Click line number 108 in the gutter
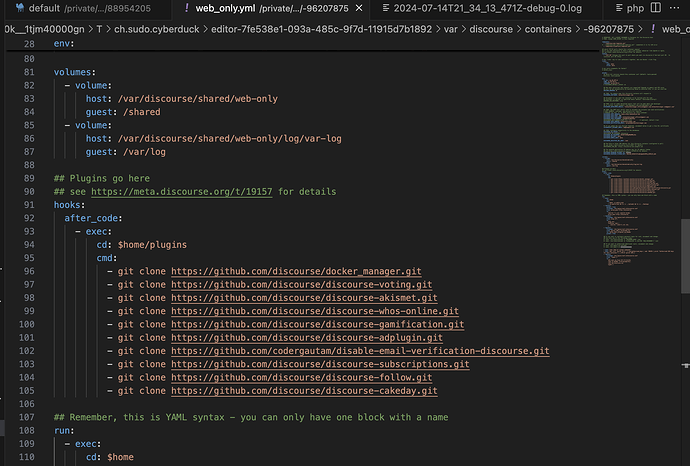 point(26,430)
